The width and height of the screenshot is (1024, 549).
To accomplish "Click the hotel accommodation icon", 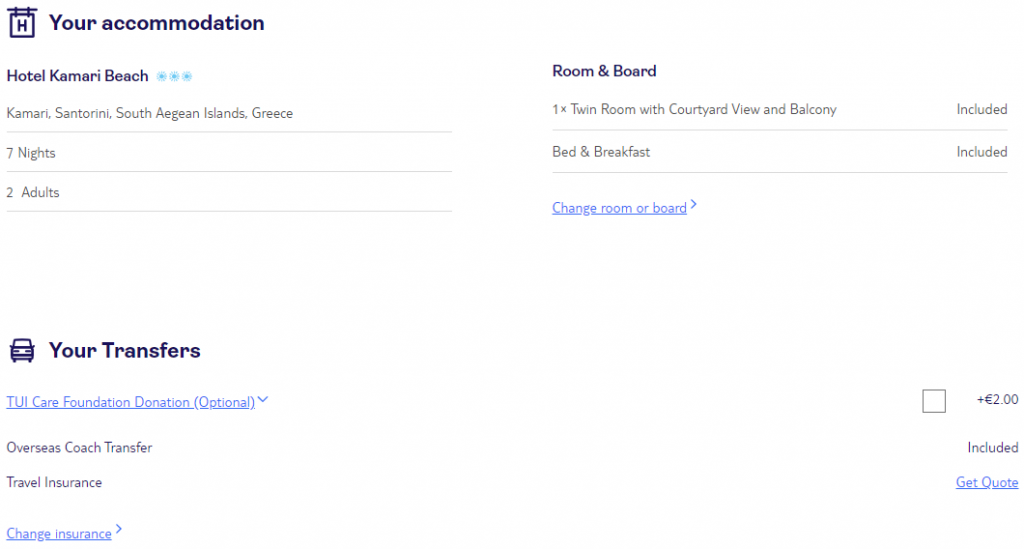I will tap(22, 23).
